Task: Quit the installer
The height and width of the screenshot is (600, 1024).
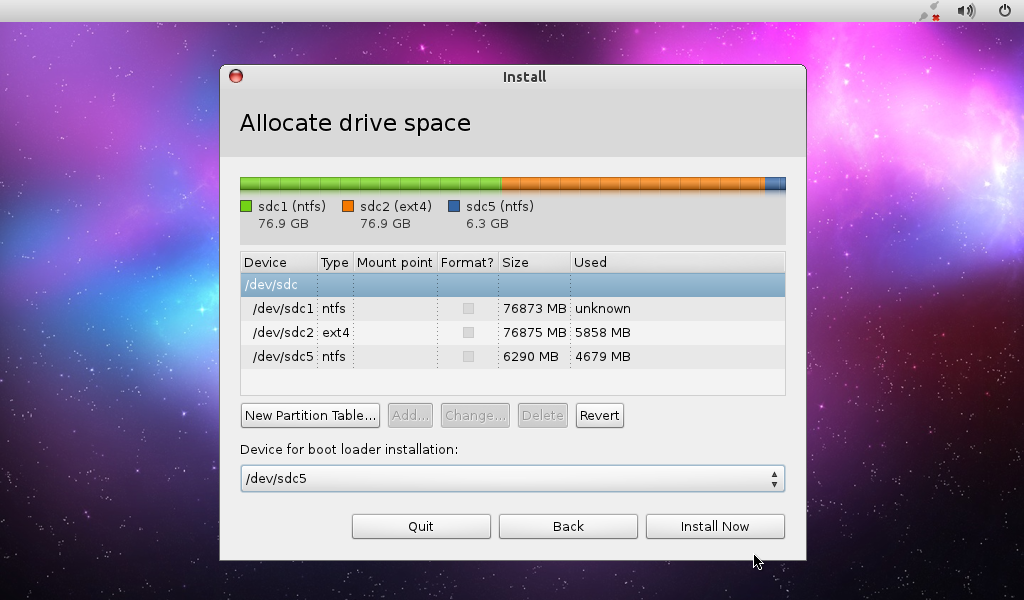Action: pos(421,527)
